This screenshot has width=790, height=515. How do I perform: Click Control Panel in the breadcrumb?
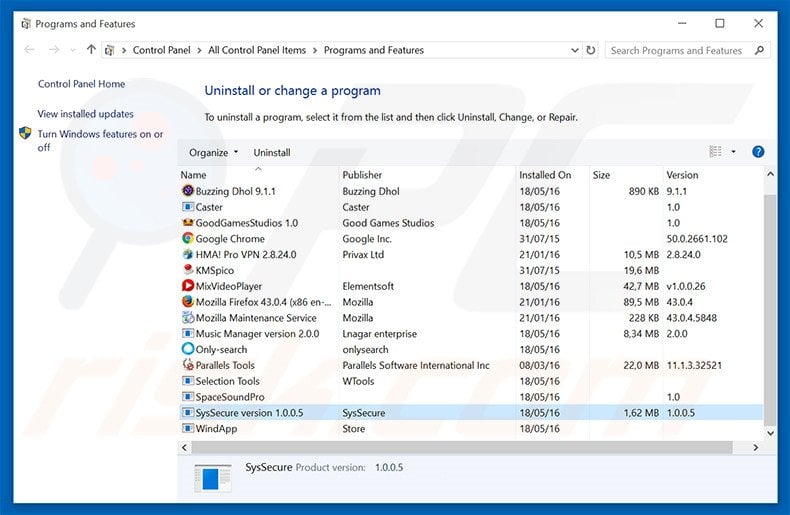point(161,50)
